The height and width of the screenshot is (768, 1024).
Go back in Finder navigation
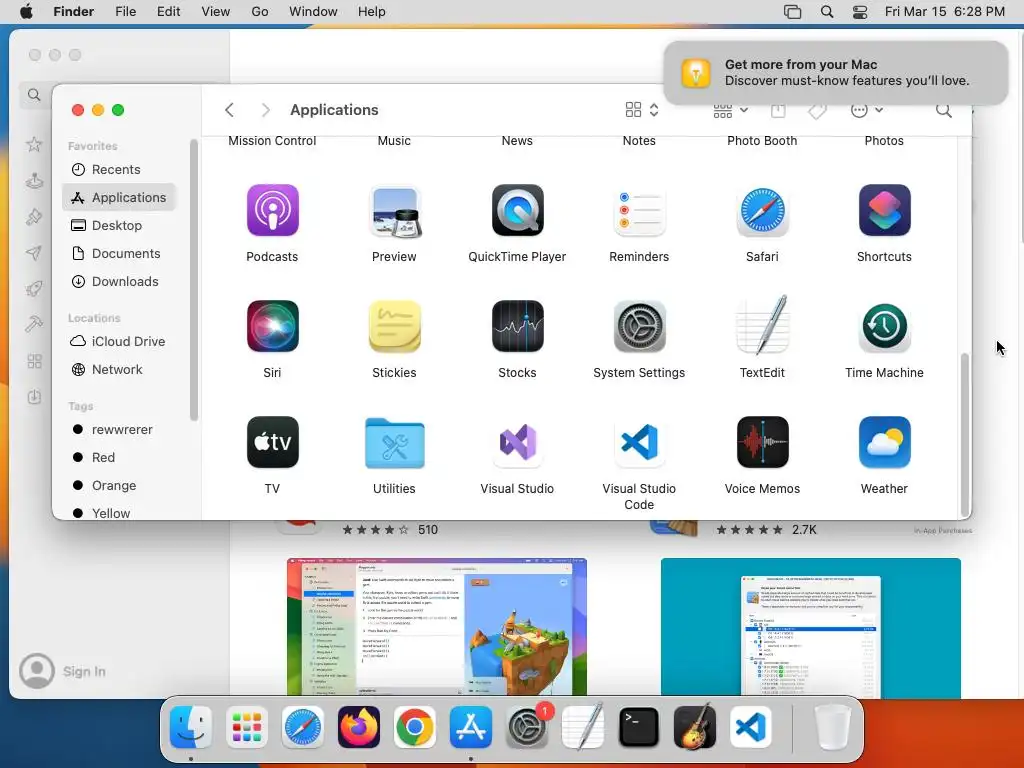pyautogui.click(x=229, y=110)
